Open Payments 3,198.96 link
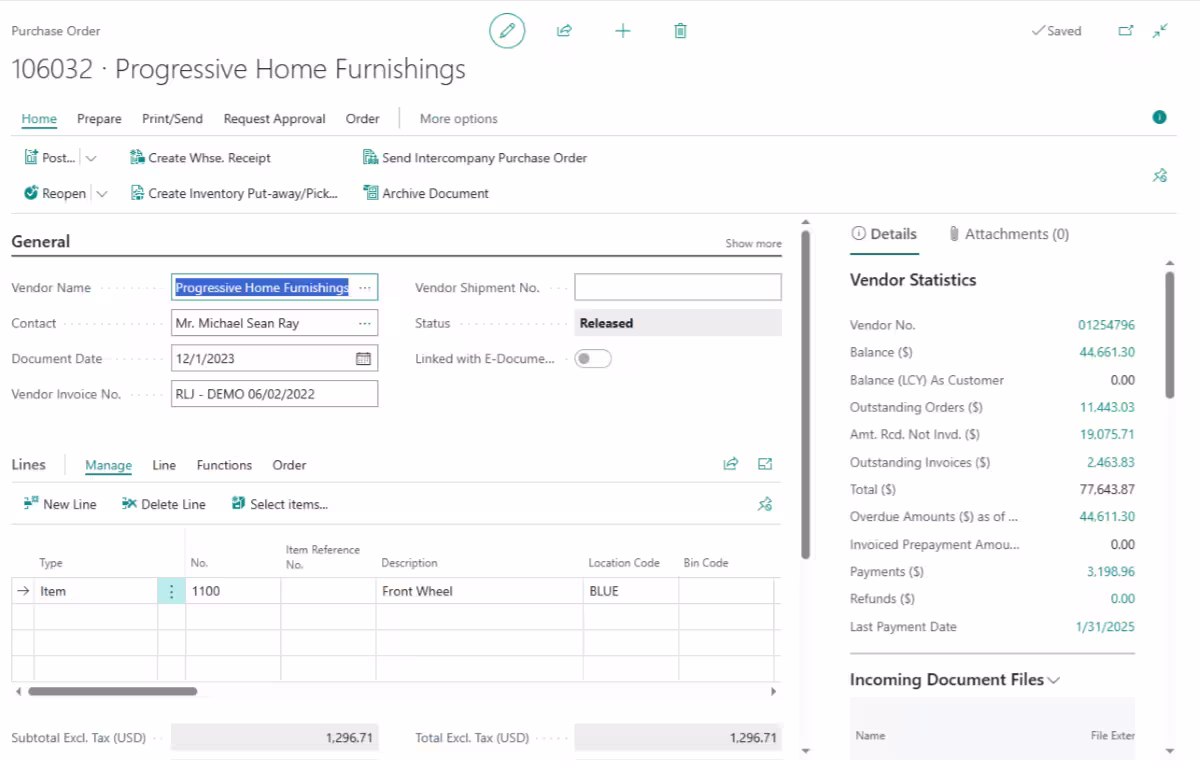This screenshot has height=760, width=1200. [x=1111, y=572]
